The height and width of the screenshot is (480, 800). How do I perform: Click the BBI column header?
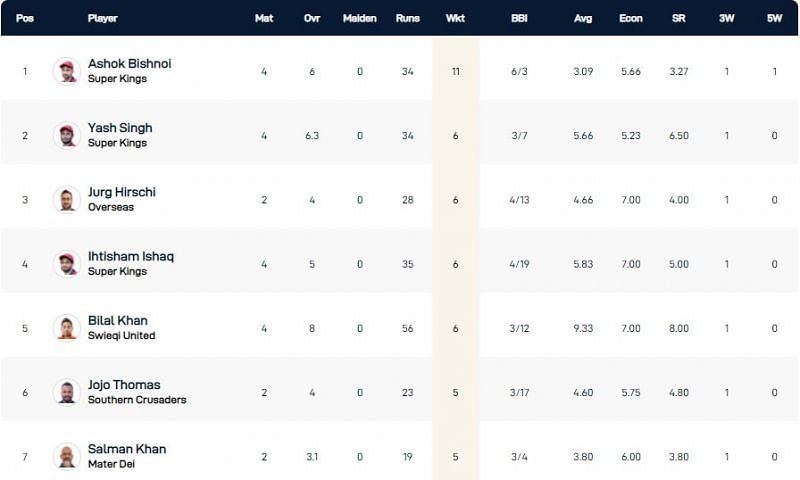point(519,18)
